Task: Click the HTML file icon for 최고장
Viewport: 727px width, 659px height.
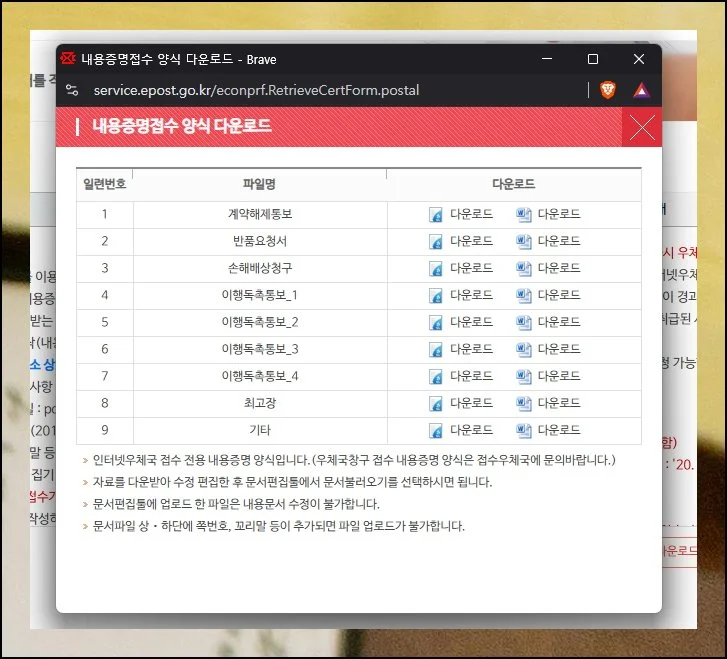Action: (x=435, y=403)
